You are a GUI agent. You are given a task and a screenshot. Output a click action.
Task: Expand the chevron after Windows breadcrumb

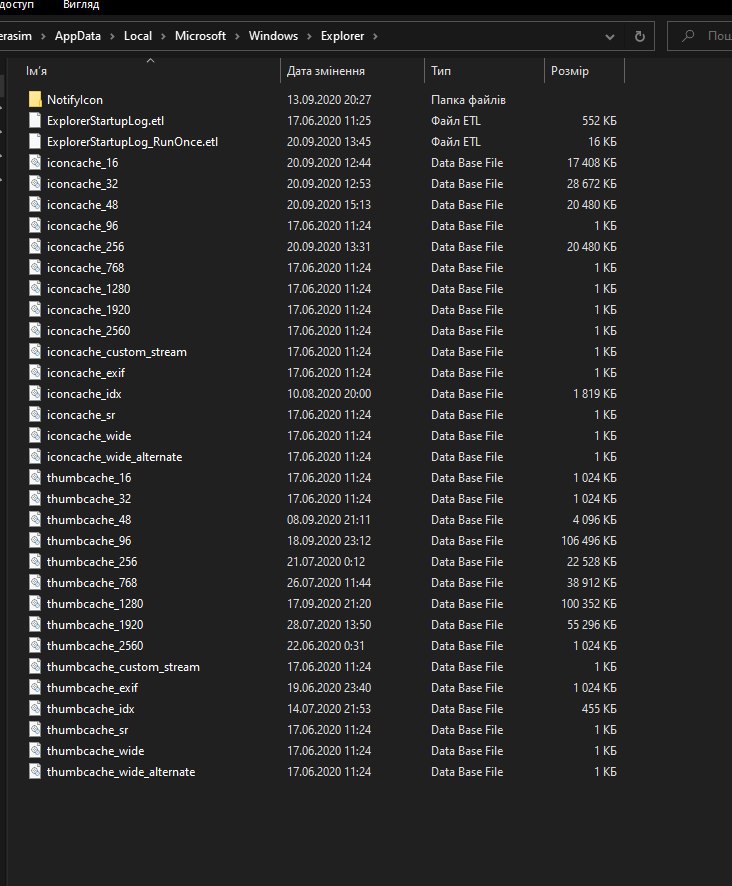309,37
